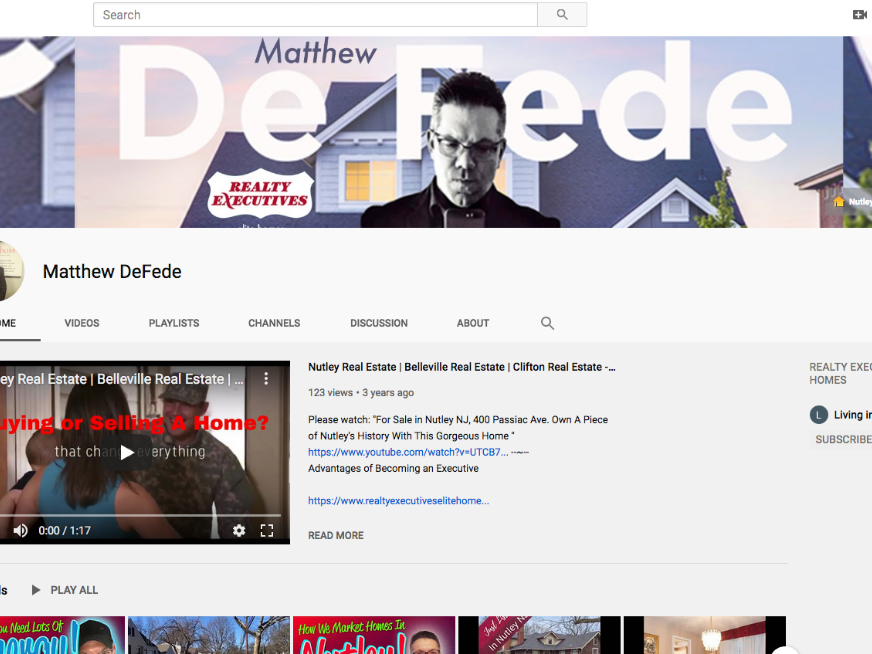Click the Play All triangle icon
This screenshot has width=872, height=654.
[x=36, y=590]
